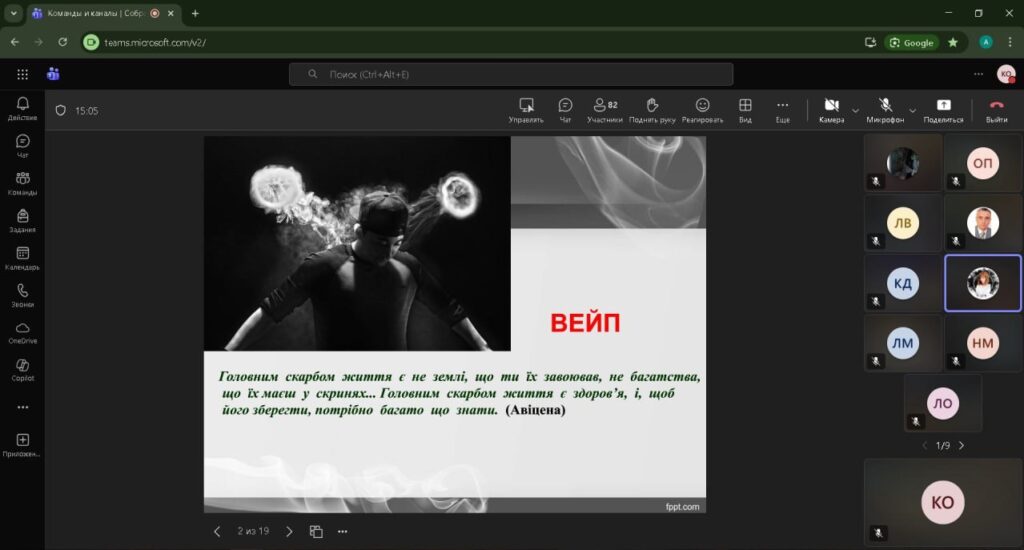Image resolution: width=1024 pixels, height=550 pixels.
Task: Go to the next participants page
Action: [962, 445]
